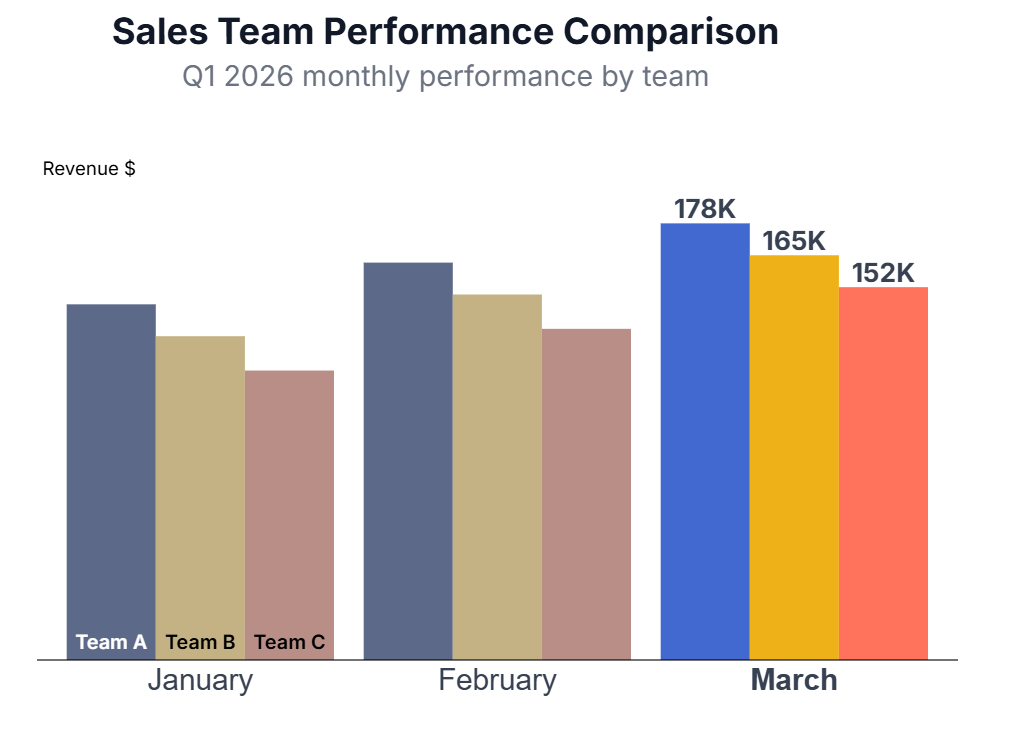This screenshot has height=730, width=1010.
Task: Click the yellow March bar
Action: click(x=794, y=457)
